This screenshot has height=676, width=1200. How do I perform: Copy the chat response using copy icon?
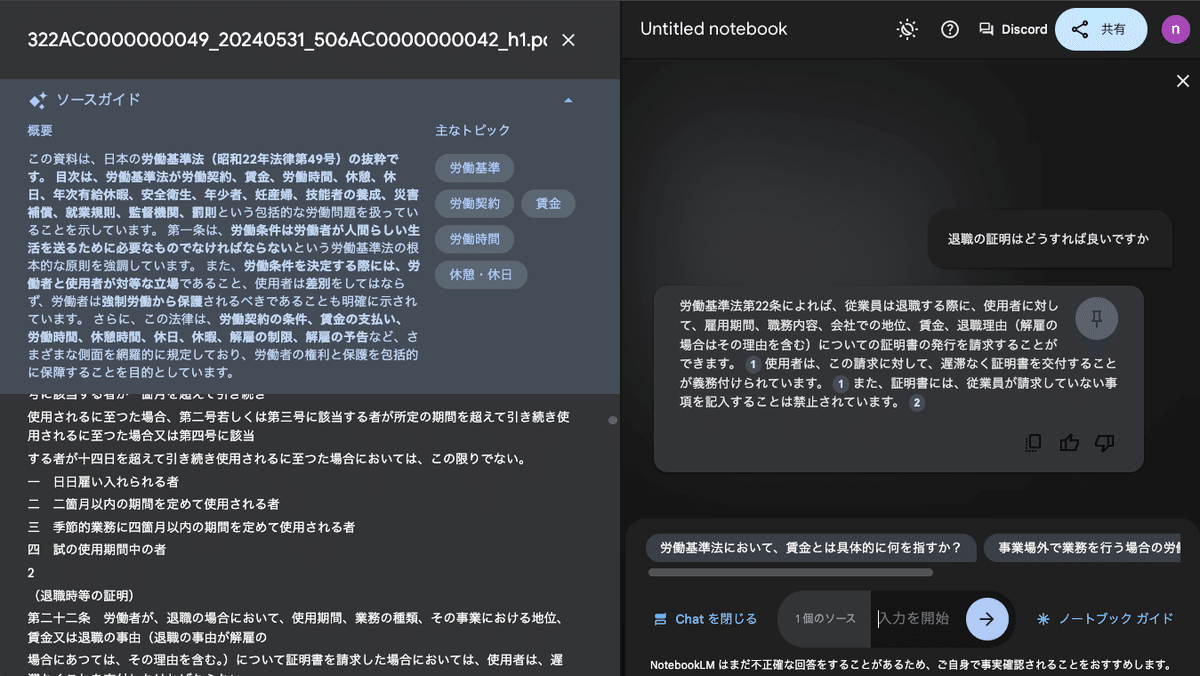click(x=1032, y=442)
